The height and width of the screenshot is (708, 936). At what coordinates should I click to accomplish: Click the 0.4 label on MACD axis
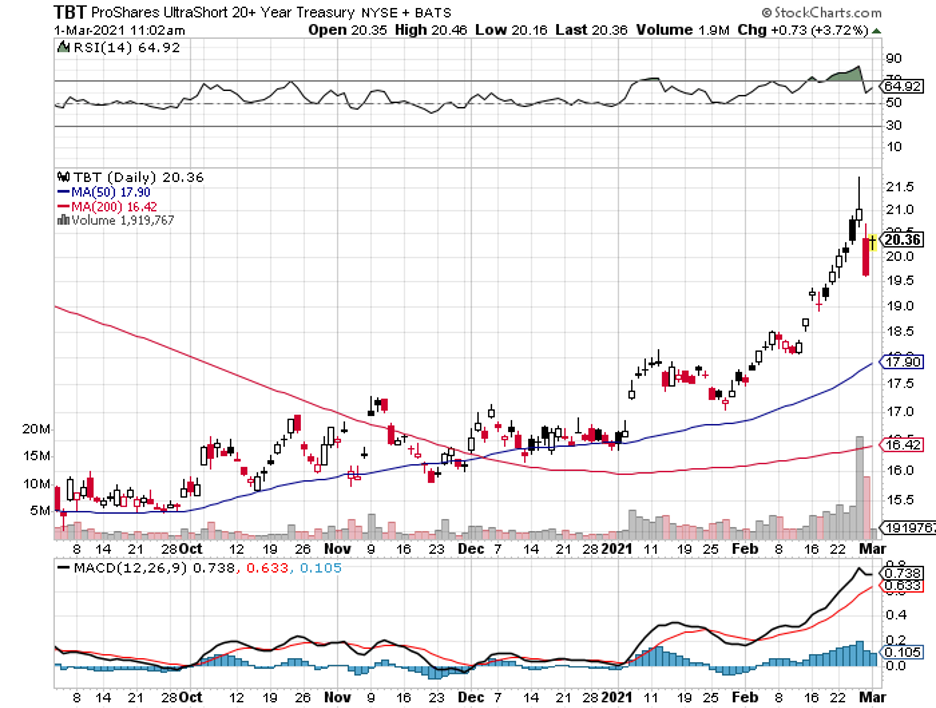[x=895, y=615]
